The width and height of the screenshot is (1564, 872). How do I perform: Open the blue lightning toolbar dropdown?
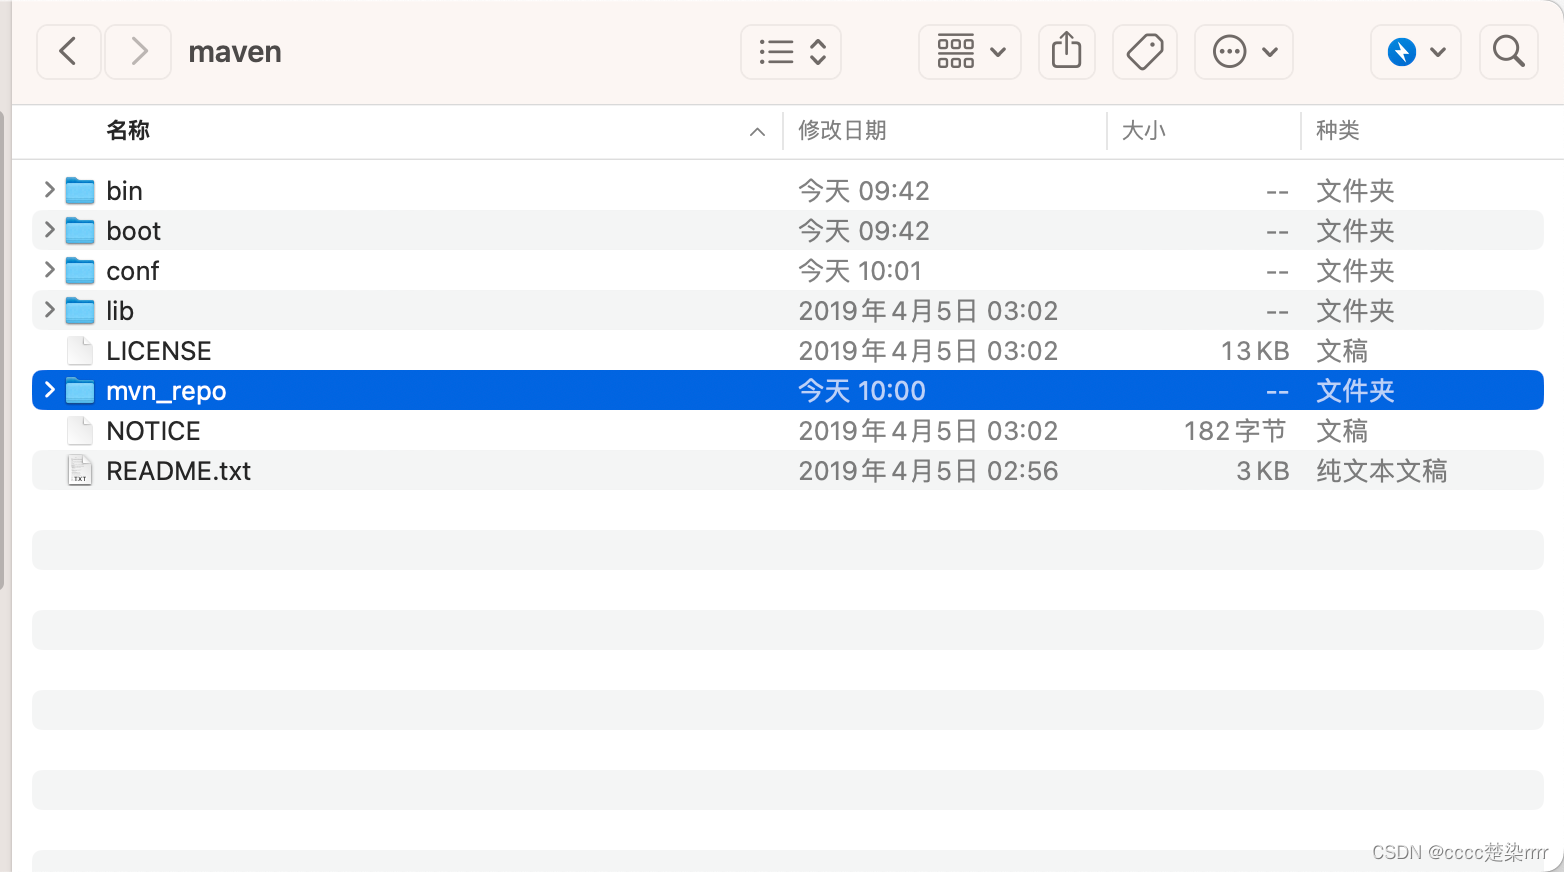click(1416, 51)
